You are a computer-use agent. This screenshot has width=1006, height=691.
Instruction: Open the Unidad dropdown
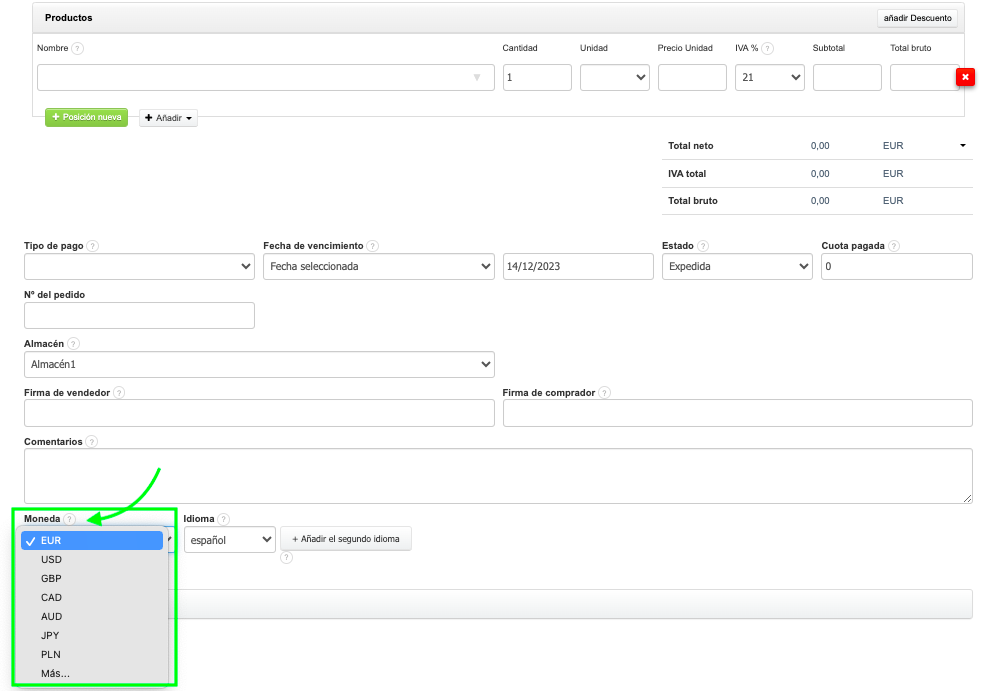615,77
